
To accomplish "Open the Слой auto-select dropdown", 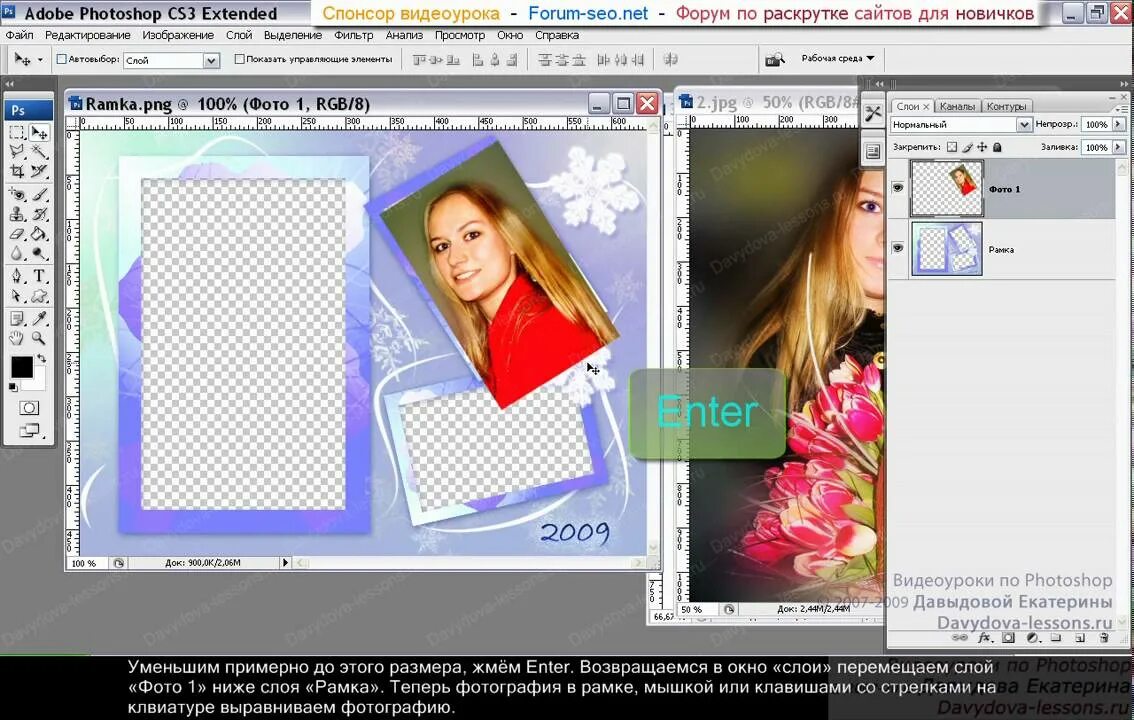I will [x=211, y=61].
